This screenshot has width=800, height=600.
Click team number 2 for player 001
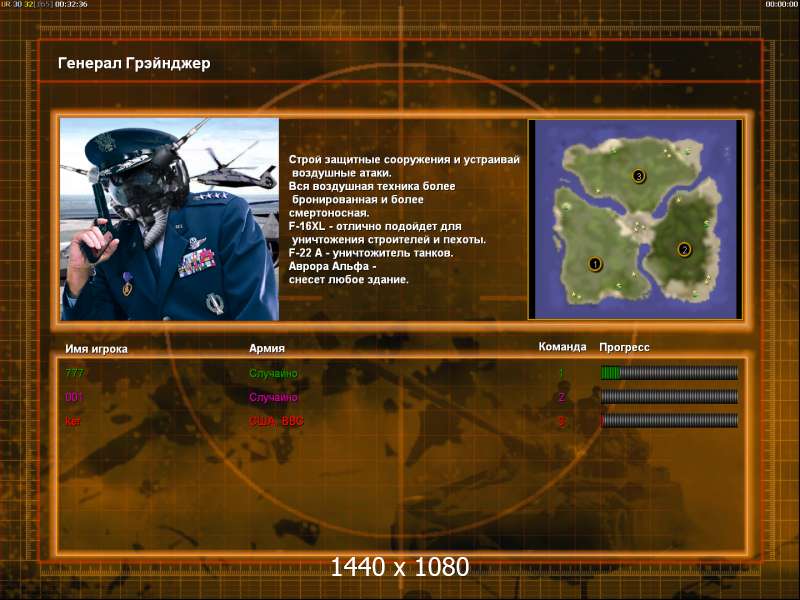coord(561,397)
